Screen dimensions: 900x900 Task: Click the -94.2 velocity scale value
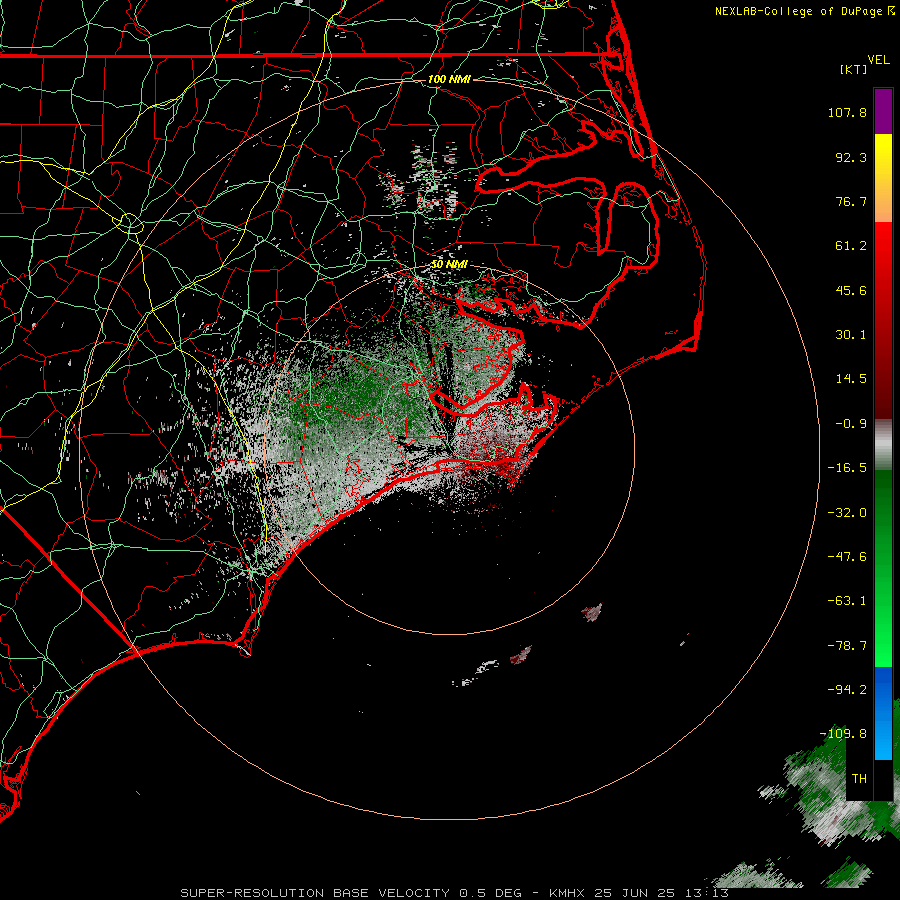click(x=847, y=689)
